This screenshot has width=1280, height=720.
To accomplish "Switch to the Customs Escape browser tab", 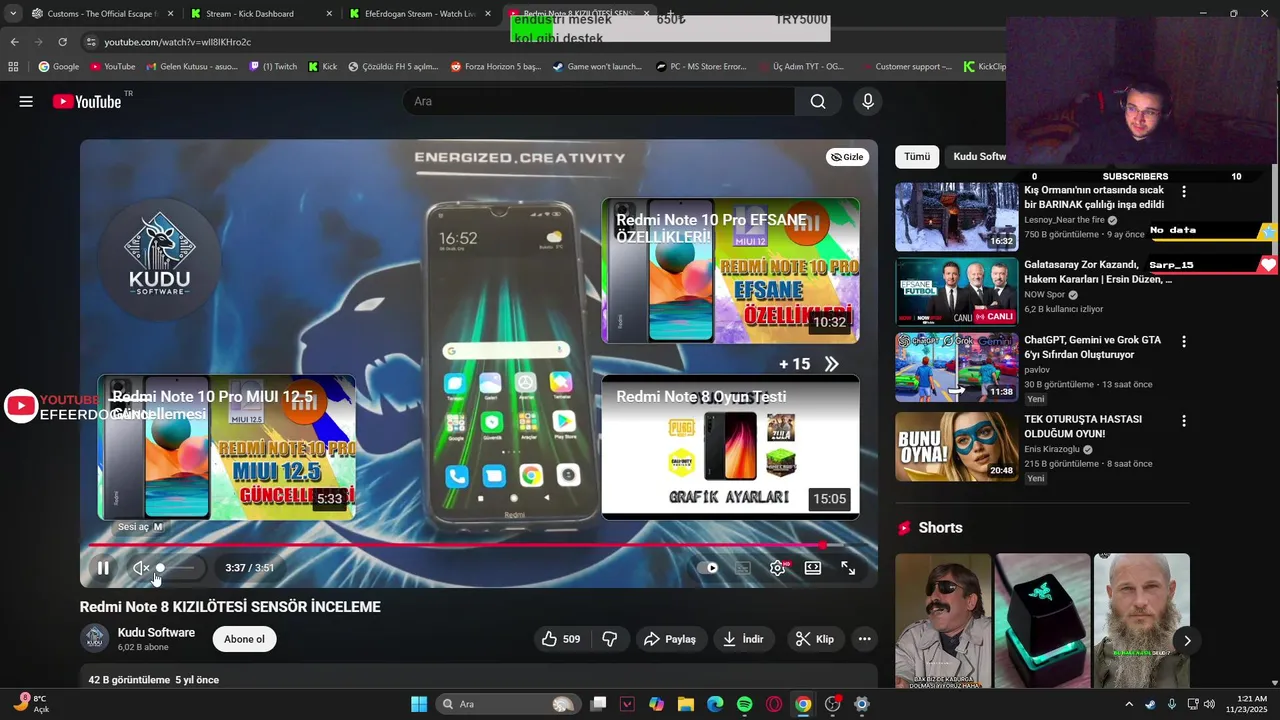I will 102,14.
